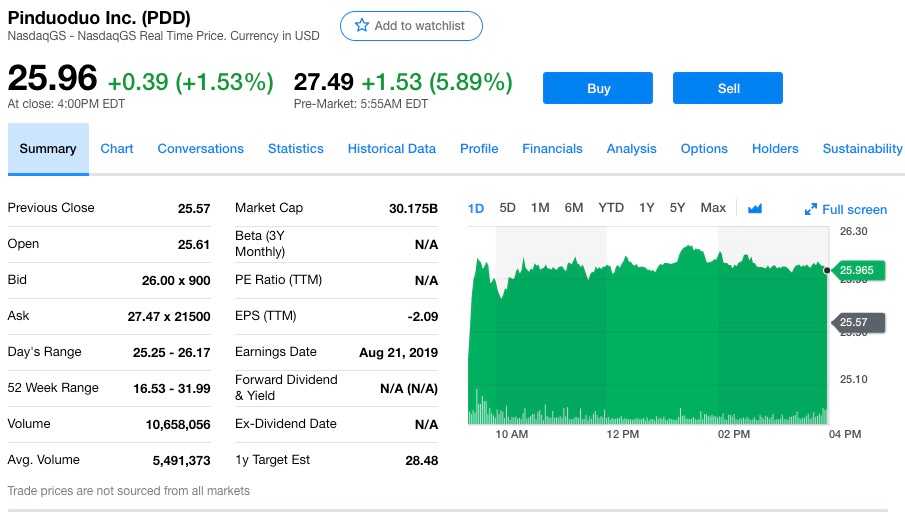Click the Day's Range value 25.25 - 26.17
This screenshot has width=905, height=514.
tap(171, 352)
